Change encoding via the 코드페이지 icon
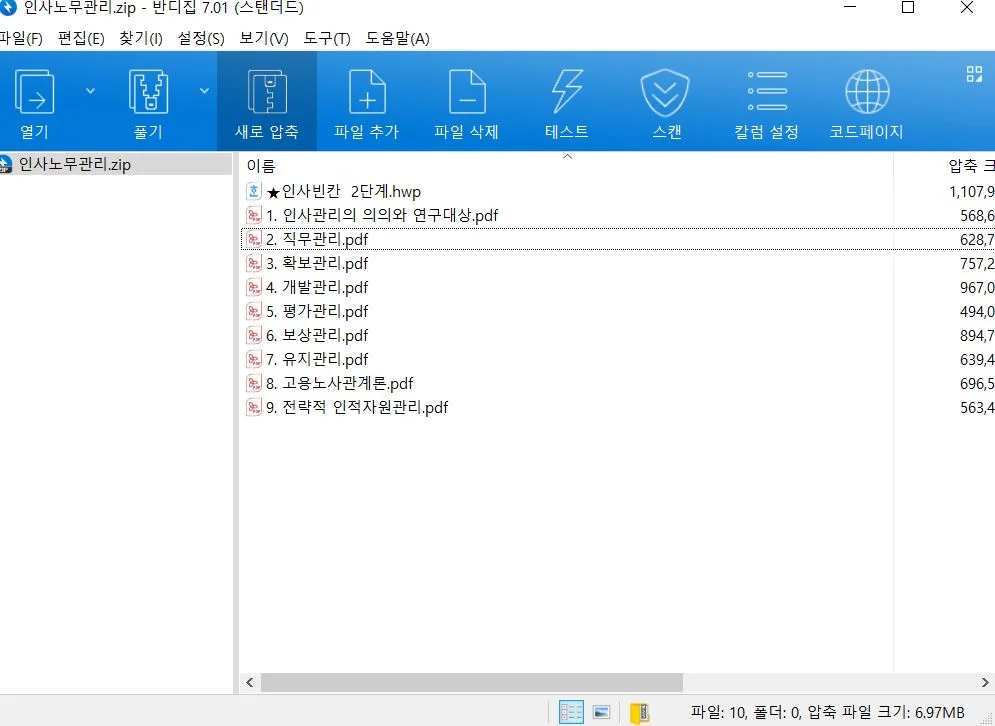Viewport: 995px width, 726px height. tap(866, 100)
